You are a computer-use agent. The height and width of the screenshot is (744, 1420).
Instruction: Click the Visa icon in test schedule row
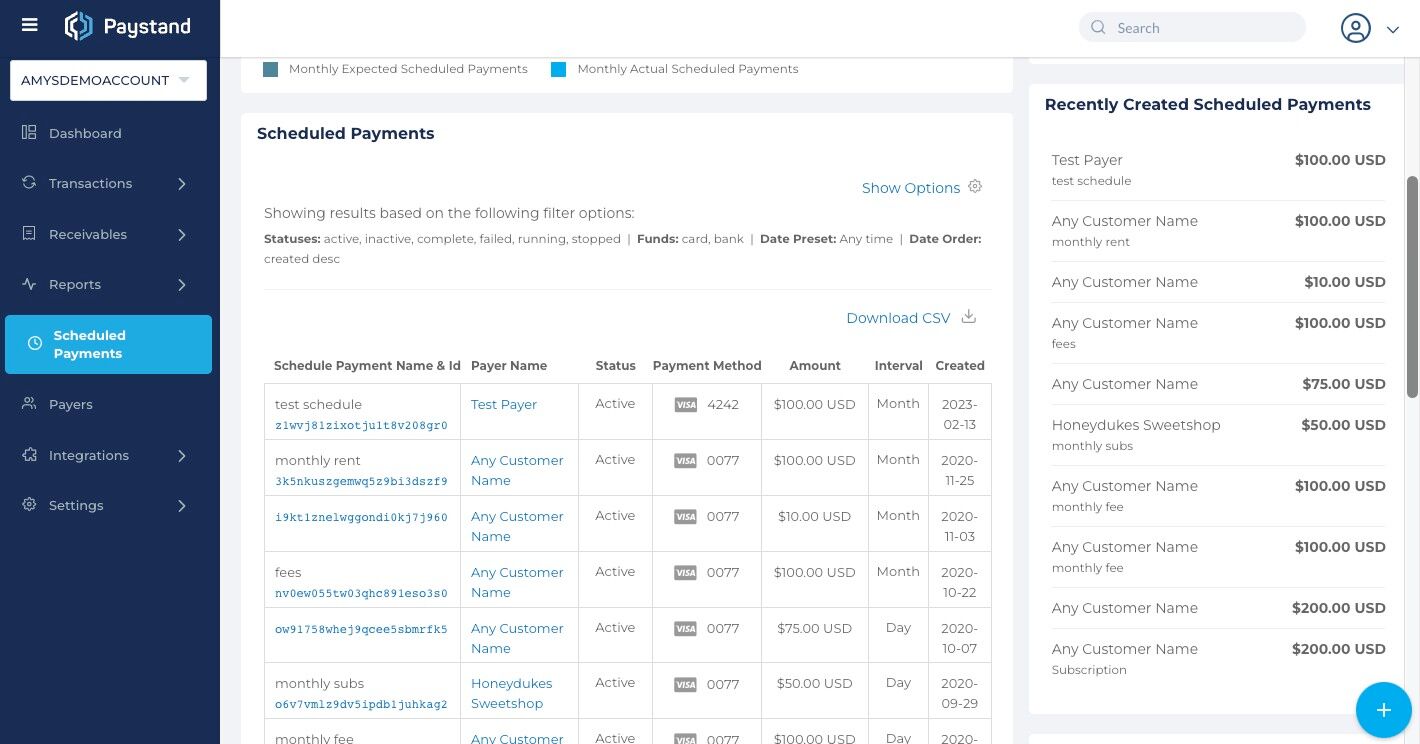coord(686,405)
